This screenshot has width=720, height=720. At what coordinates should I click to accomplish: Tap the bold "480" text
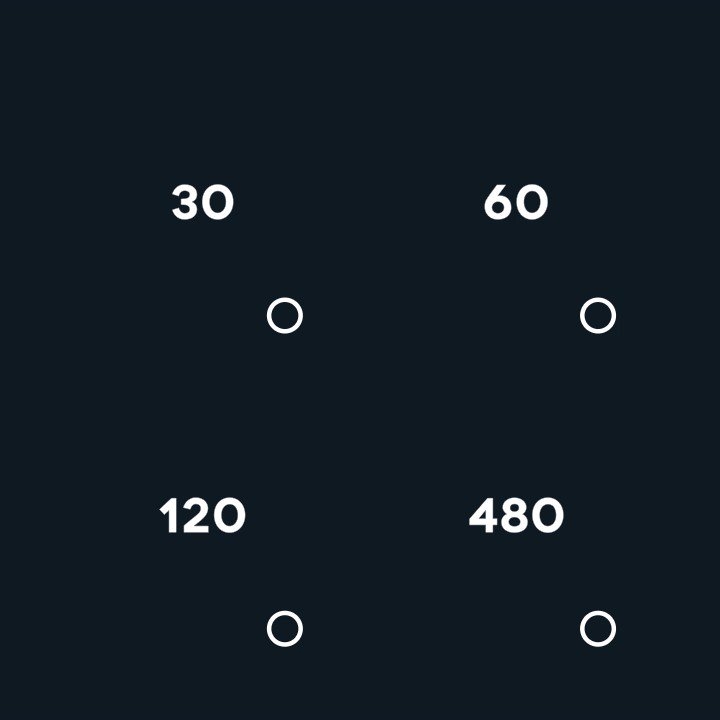coord(516,517)
